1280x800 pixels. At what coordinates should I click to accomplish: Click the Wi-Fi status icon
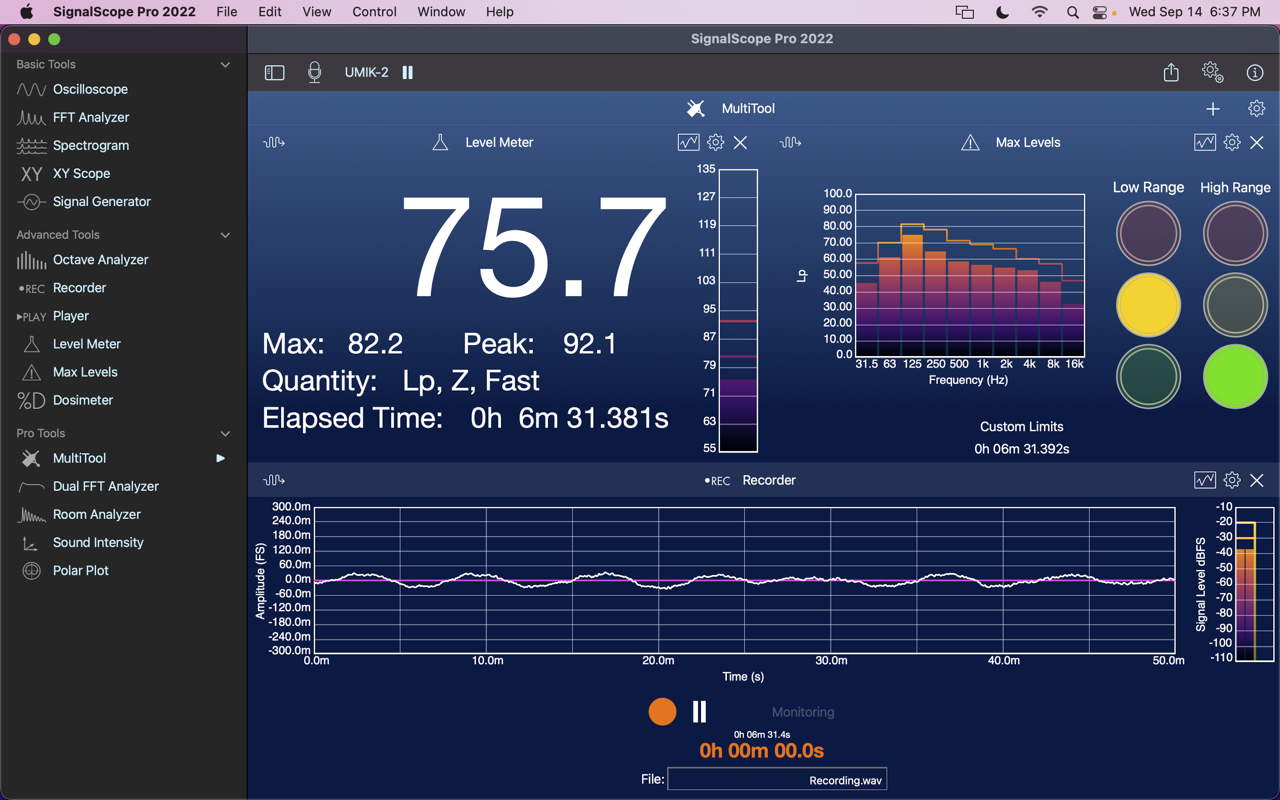click(x=1040, y=12)
